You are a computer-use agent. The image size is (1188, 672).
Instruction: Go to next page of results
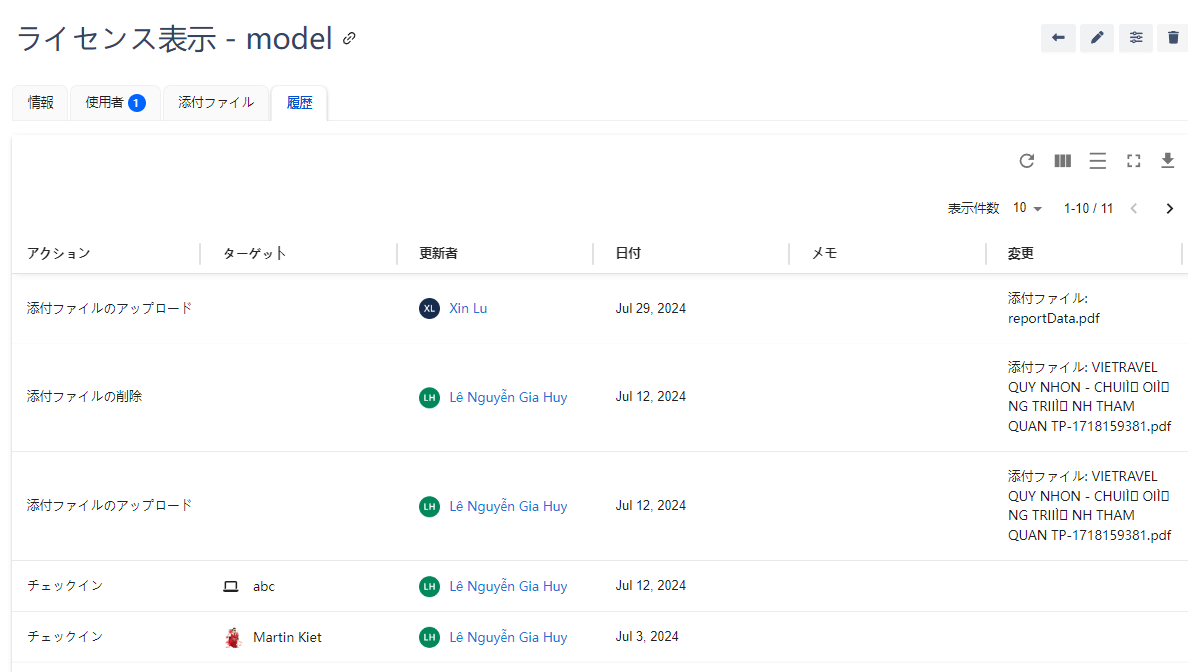1169,208
